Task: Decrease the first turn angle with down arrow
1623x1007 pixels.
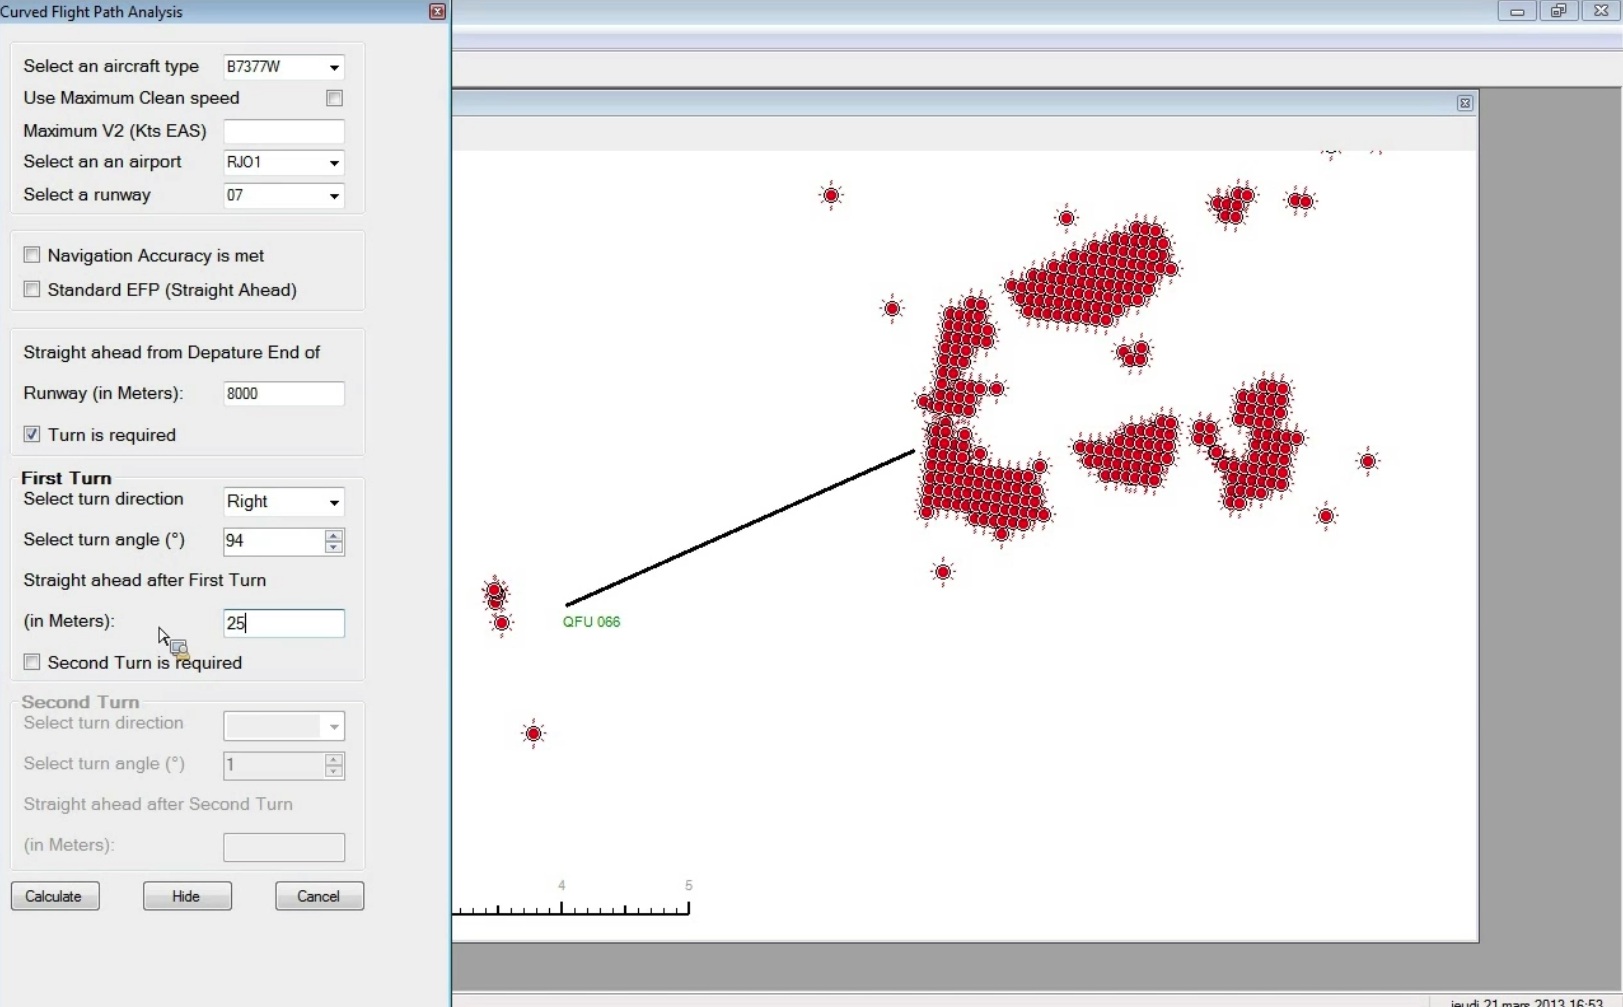Action: coord(334,547)
